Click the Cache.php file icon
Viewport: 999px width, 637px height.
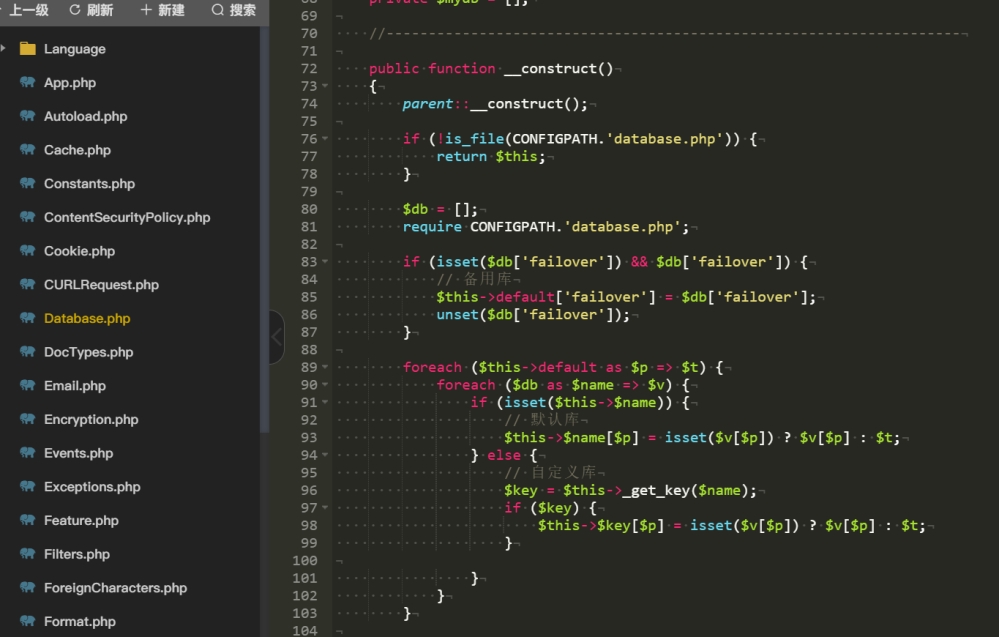(x=27, y=150)
